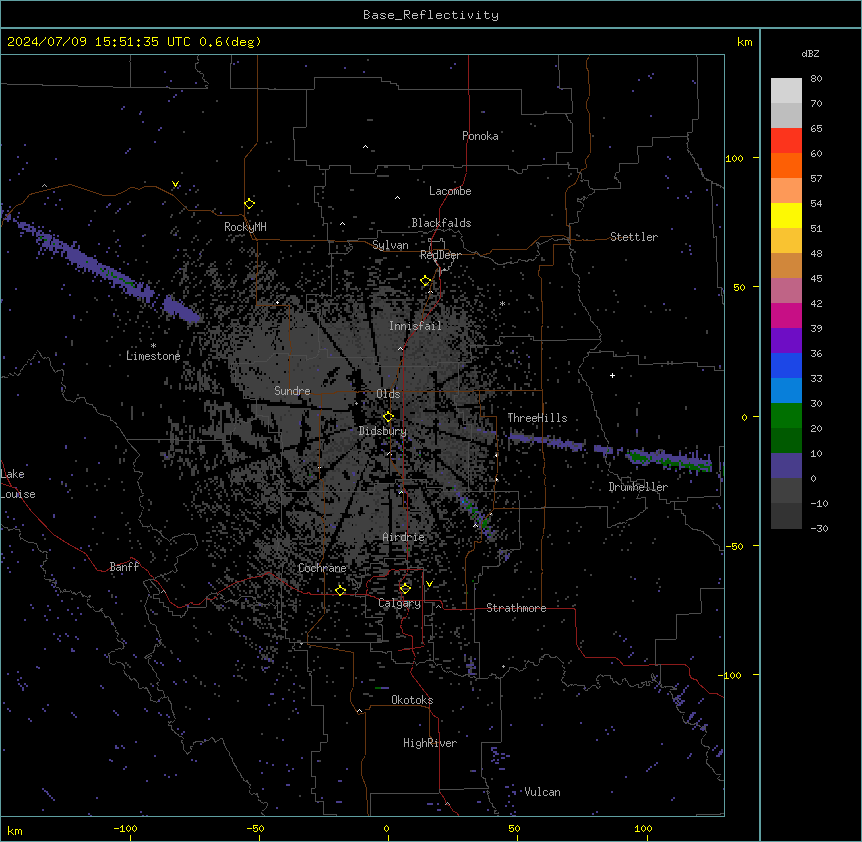
Task: Click the Didsbury city label
Action: click(383, 431)
